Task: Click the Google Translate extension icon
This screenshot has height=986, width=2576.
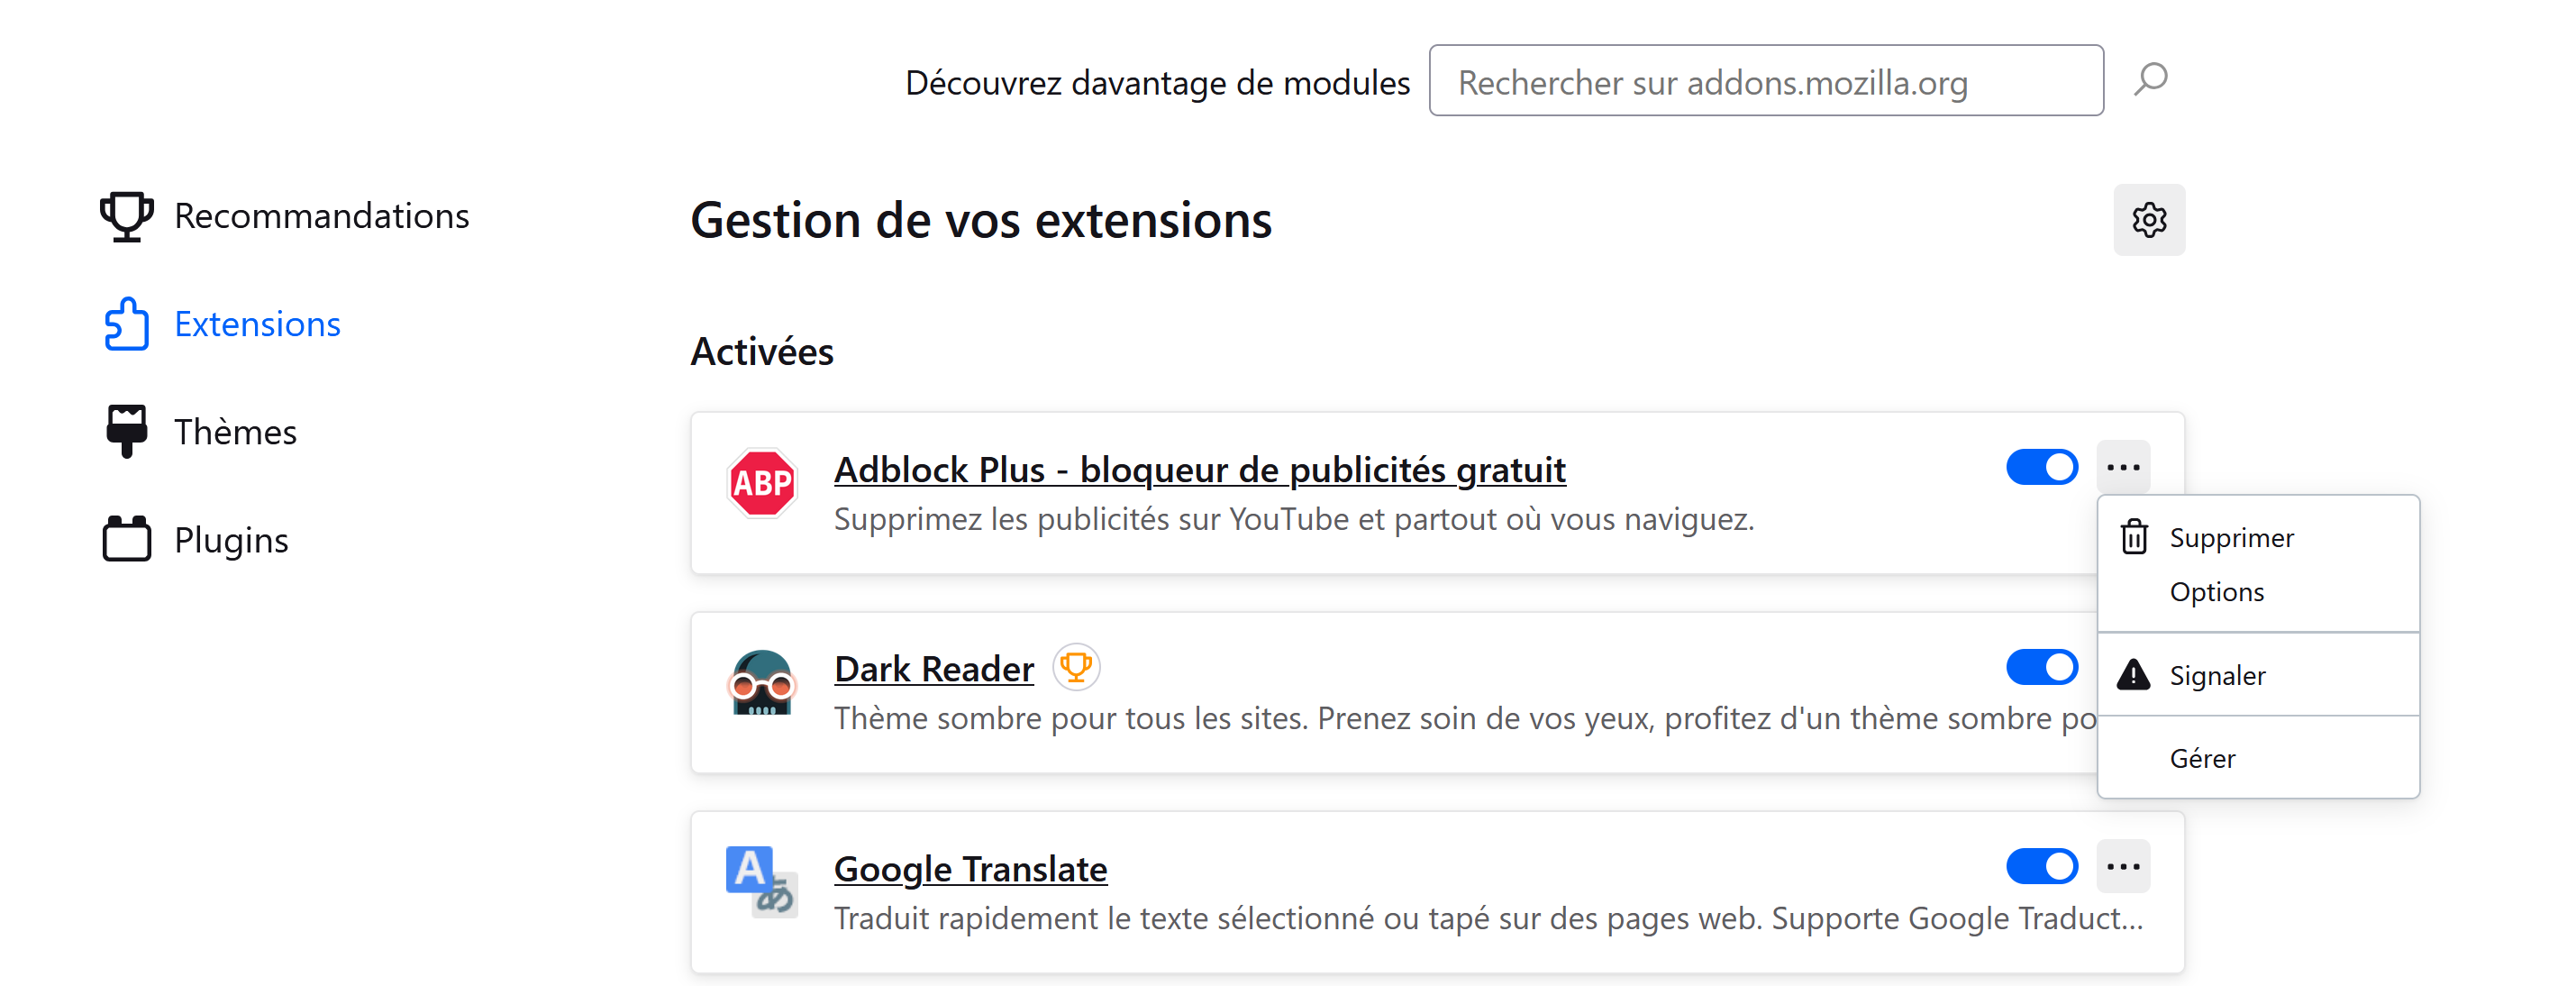Action: (x=762, y=881)
